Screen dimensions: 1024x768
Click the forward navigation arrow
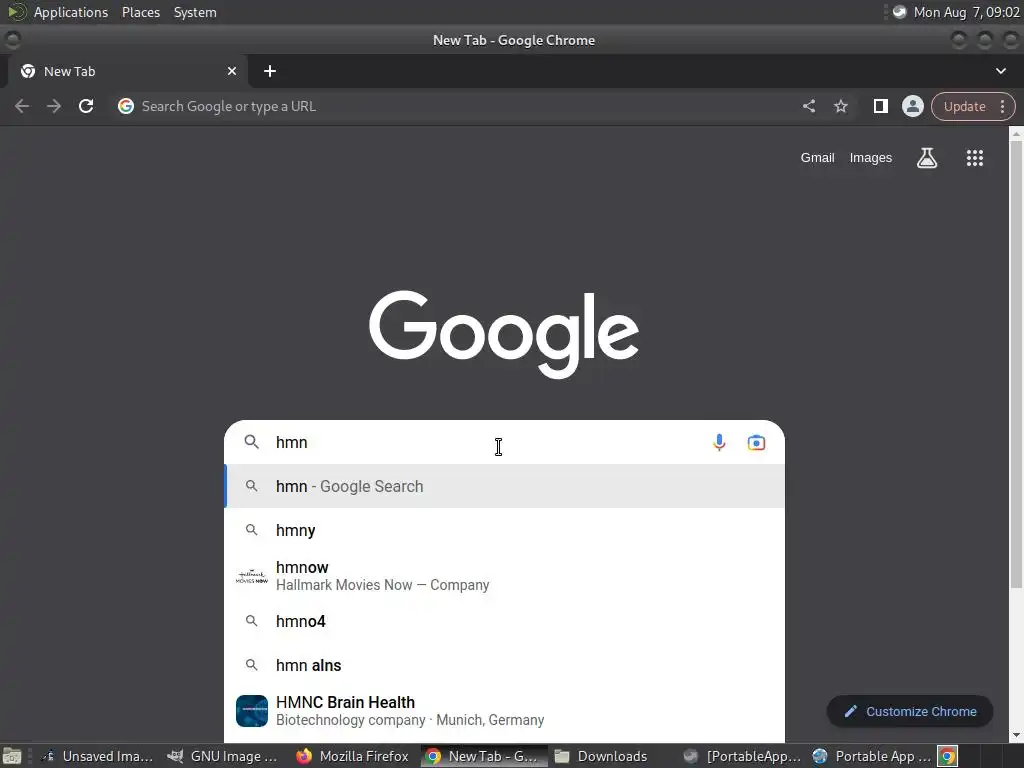(x=54, y=106)
